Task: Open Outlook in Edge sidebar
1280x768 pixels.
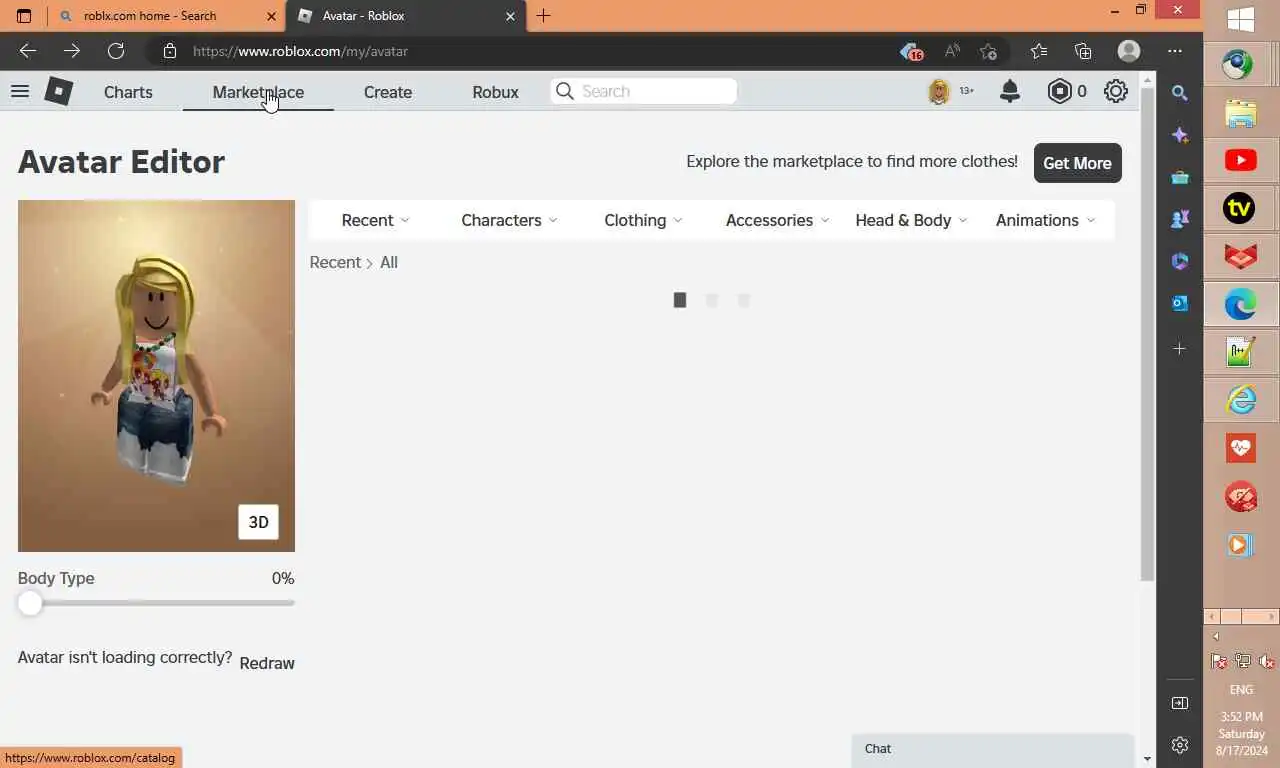Action: pos(1180,303)
